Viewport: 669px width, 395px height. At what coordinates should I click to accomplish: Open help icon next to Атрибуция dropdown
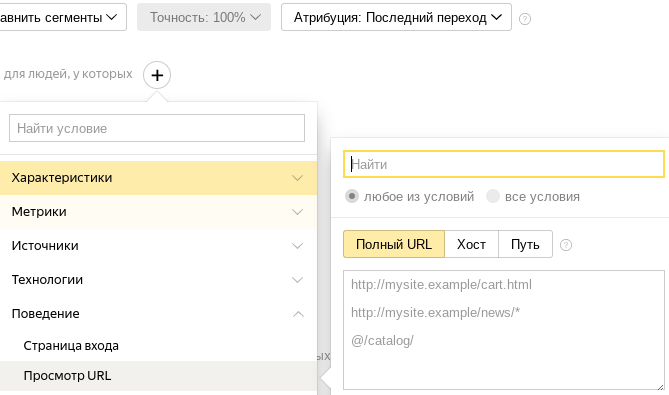(x=525, y=19)
